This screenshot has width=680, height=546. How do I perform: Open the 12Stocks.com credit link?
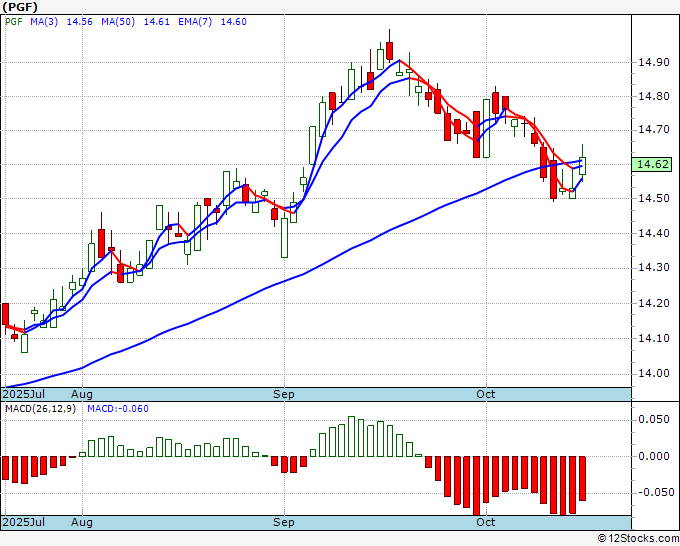tap(638, 539)
